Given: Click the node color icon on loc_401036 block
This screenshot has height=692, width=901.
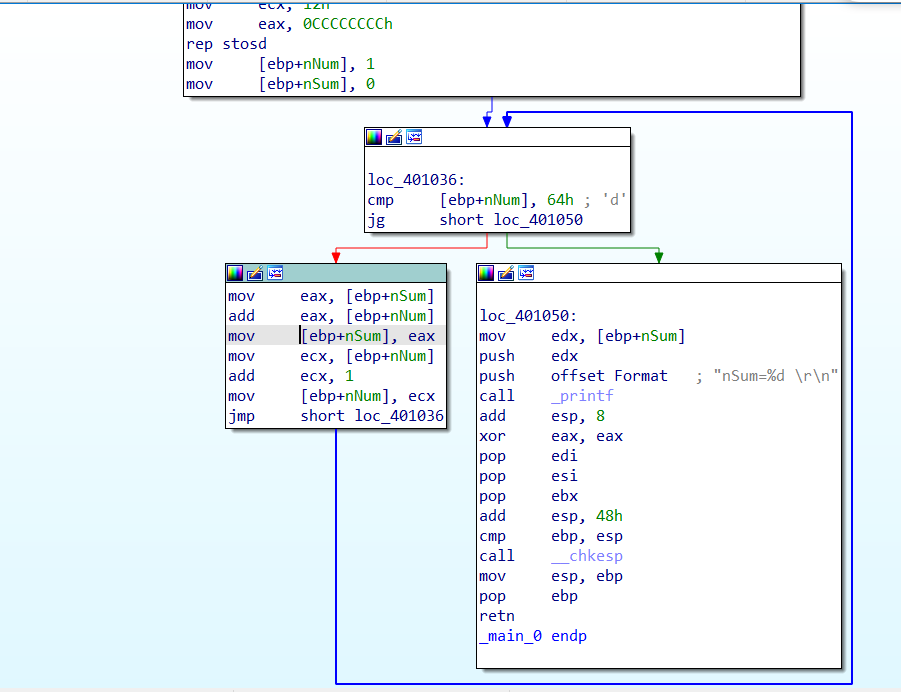Looking at the screenshot, I should coord(374,137).
